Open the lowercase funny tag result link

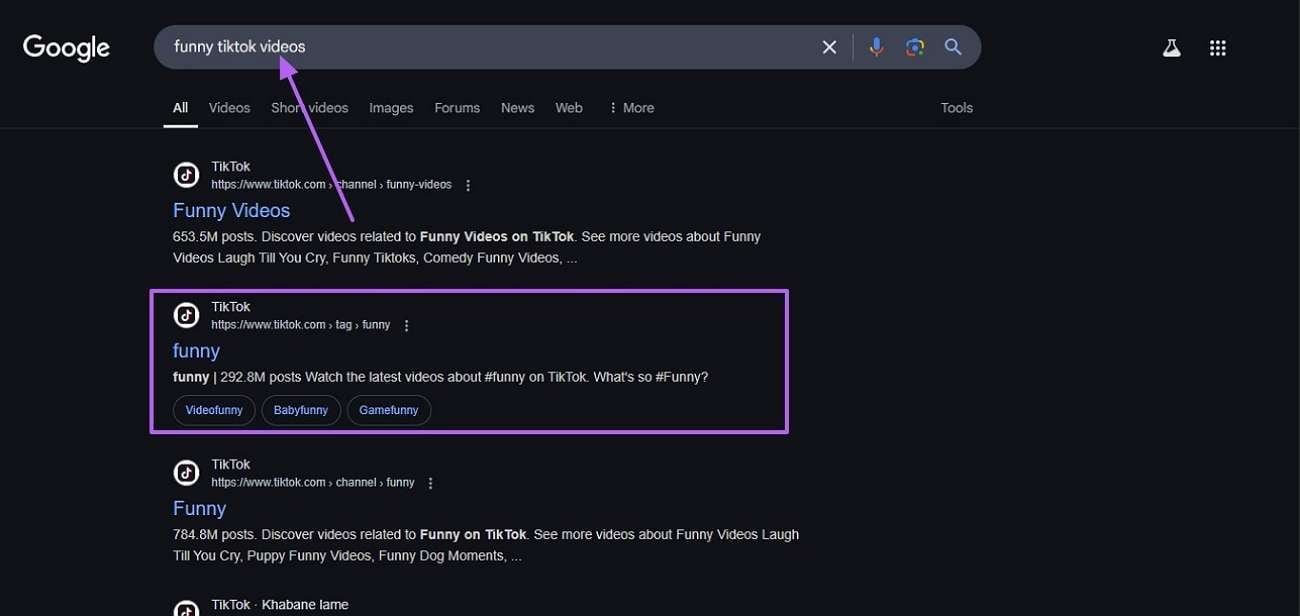196,351
